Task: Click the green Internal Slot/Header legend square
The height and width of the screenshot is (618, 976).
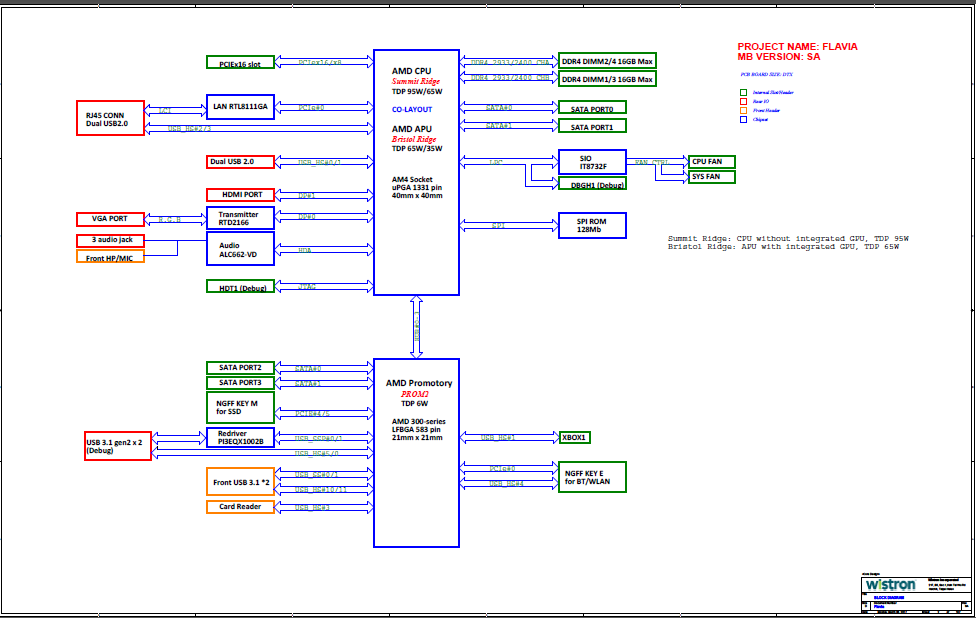Action: click(x=743, y=92)
